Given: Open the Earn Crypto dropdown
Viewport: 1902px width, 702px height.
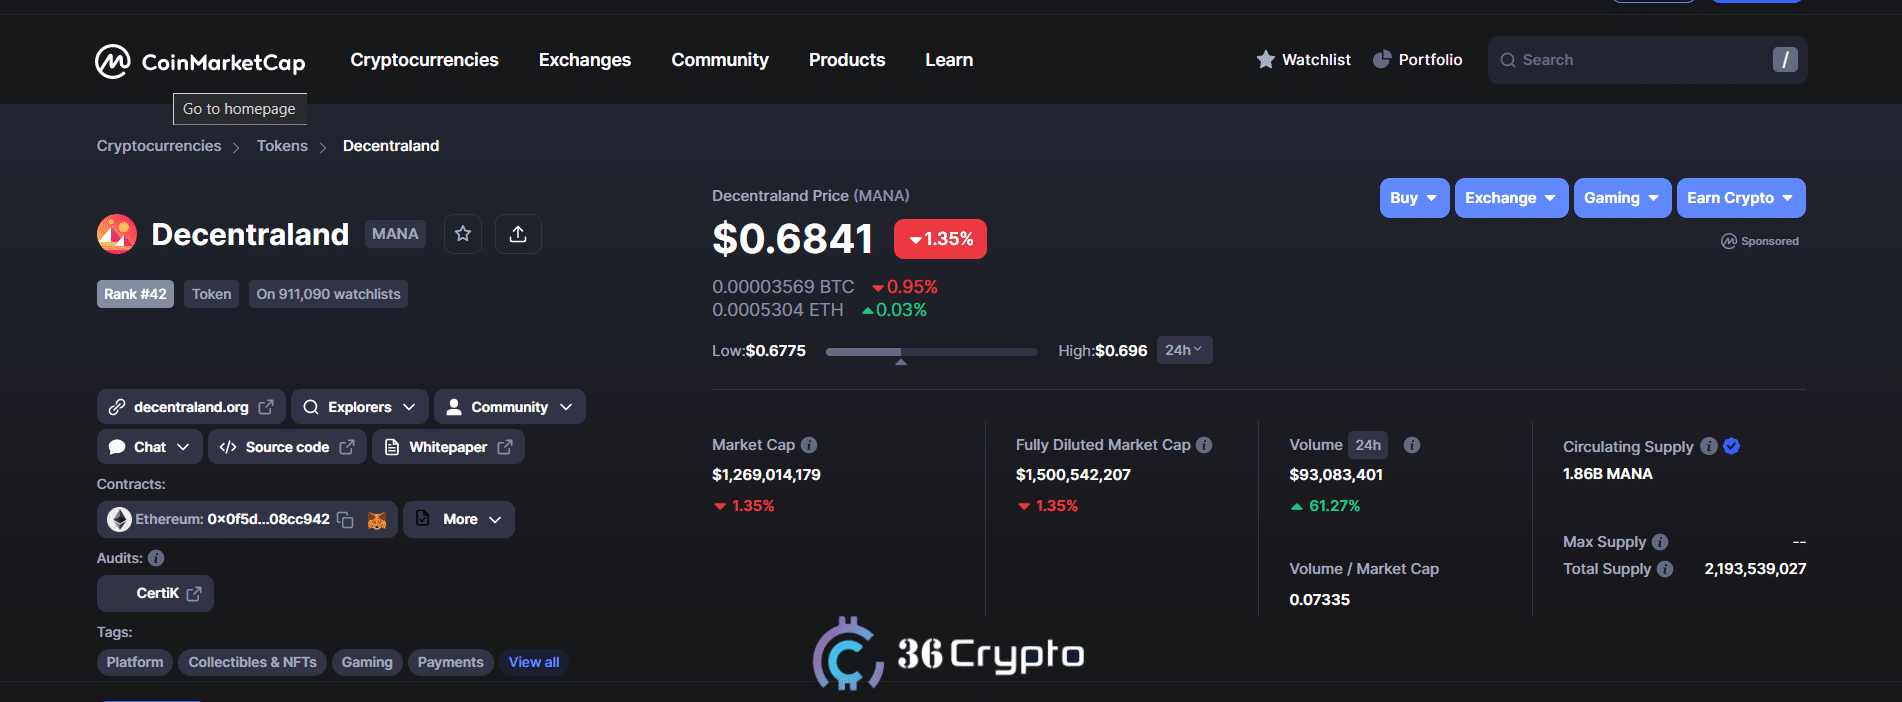Looking at the screenshot, I should [1741, 198].
